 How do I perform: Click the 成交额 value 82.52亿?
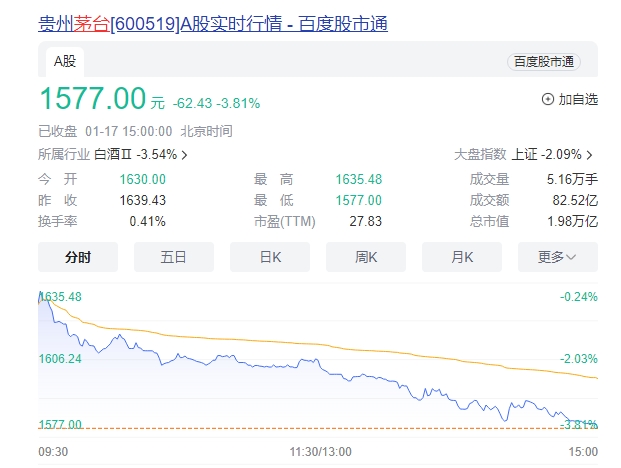(575, 200)
